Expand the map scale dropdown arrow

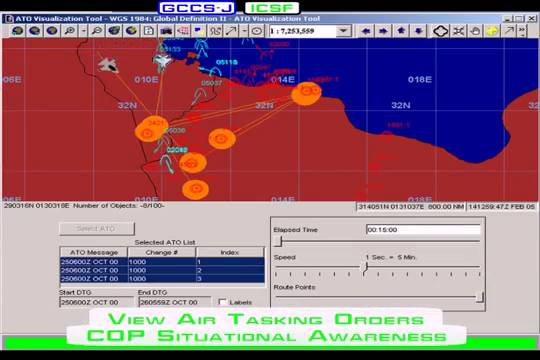[x=343, y=31]
